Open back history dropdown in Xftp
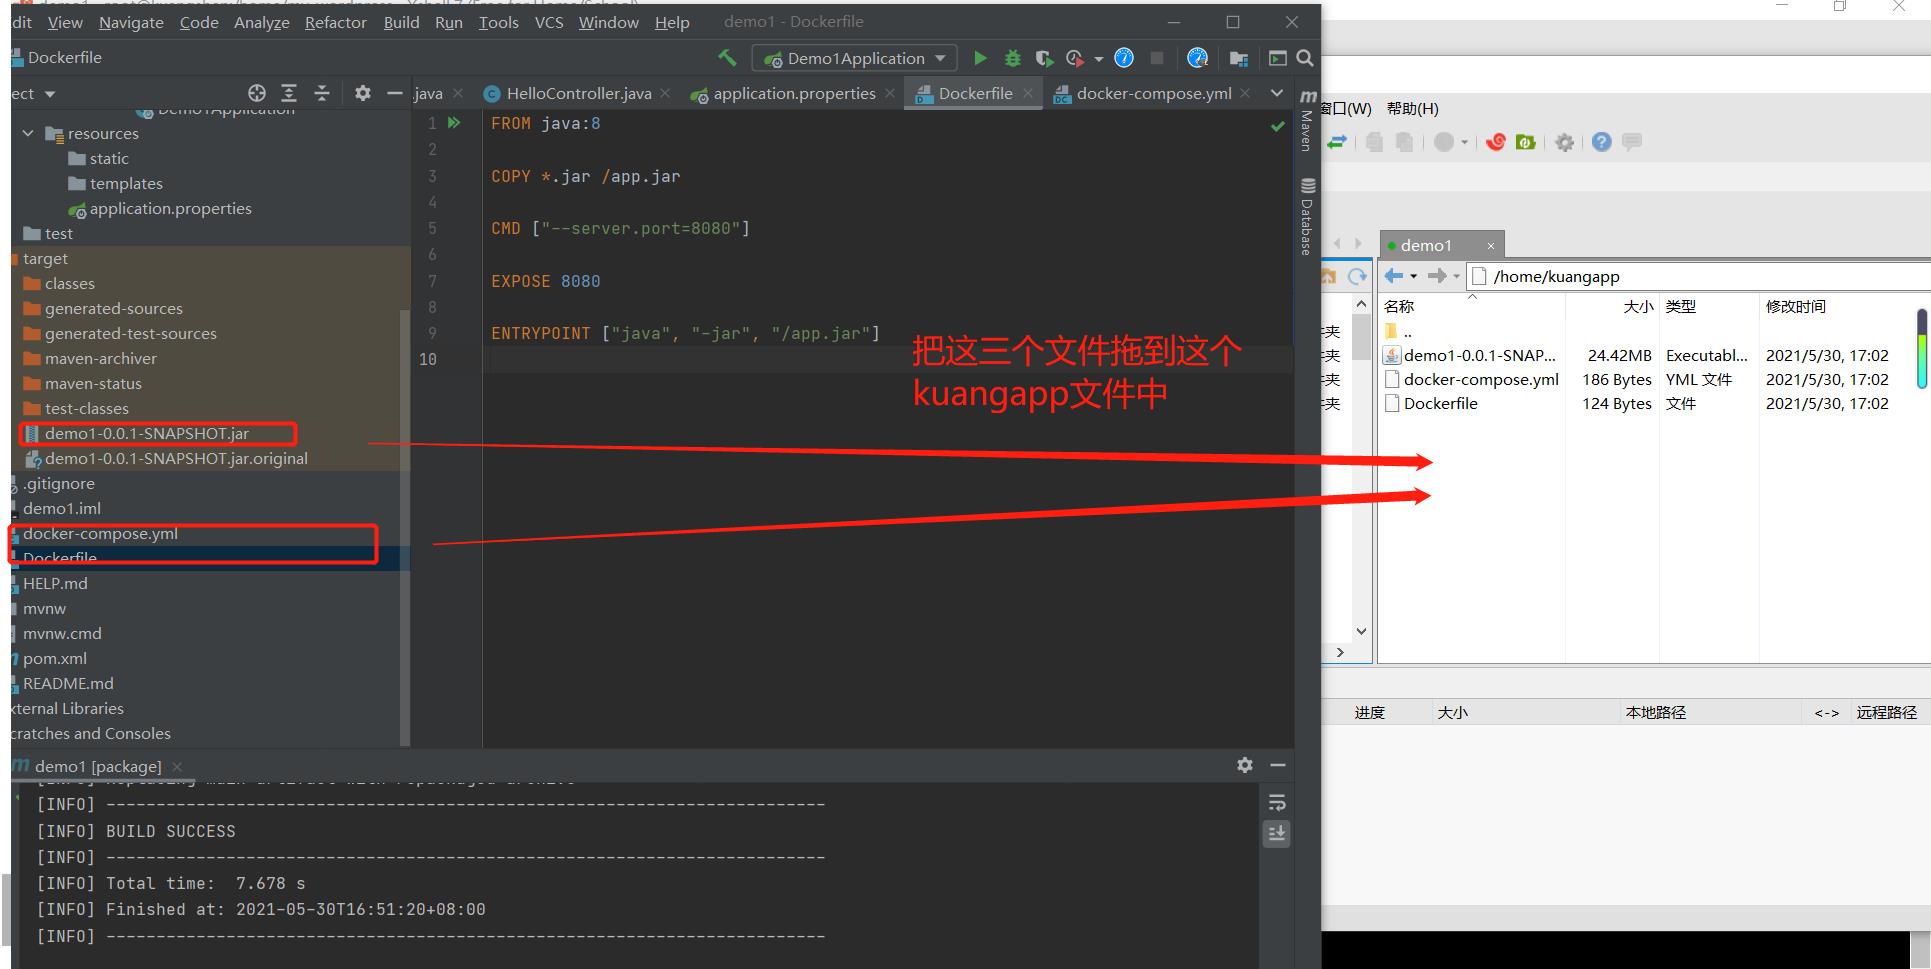 coord(1413,276)
